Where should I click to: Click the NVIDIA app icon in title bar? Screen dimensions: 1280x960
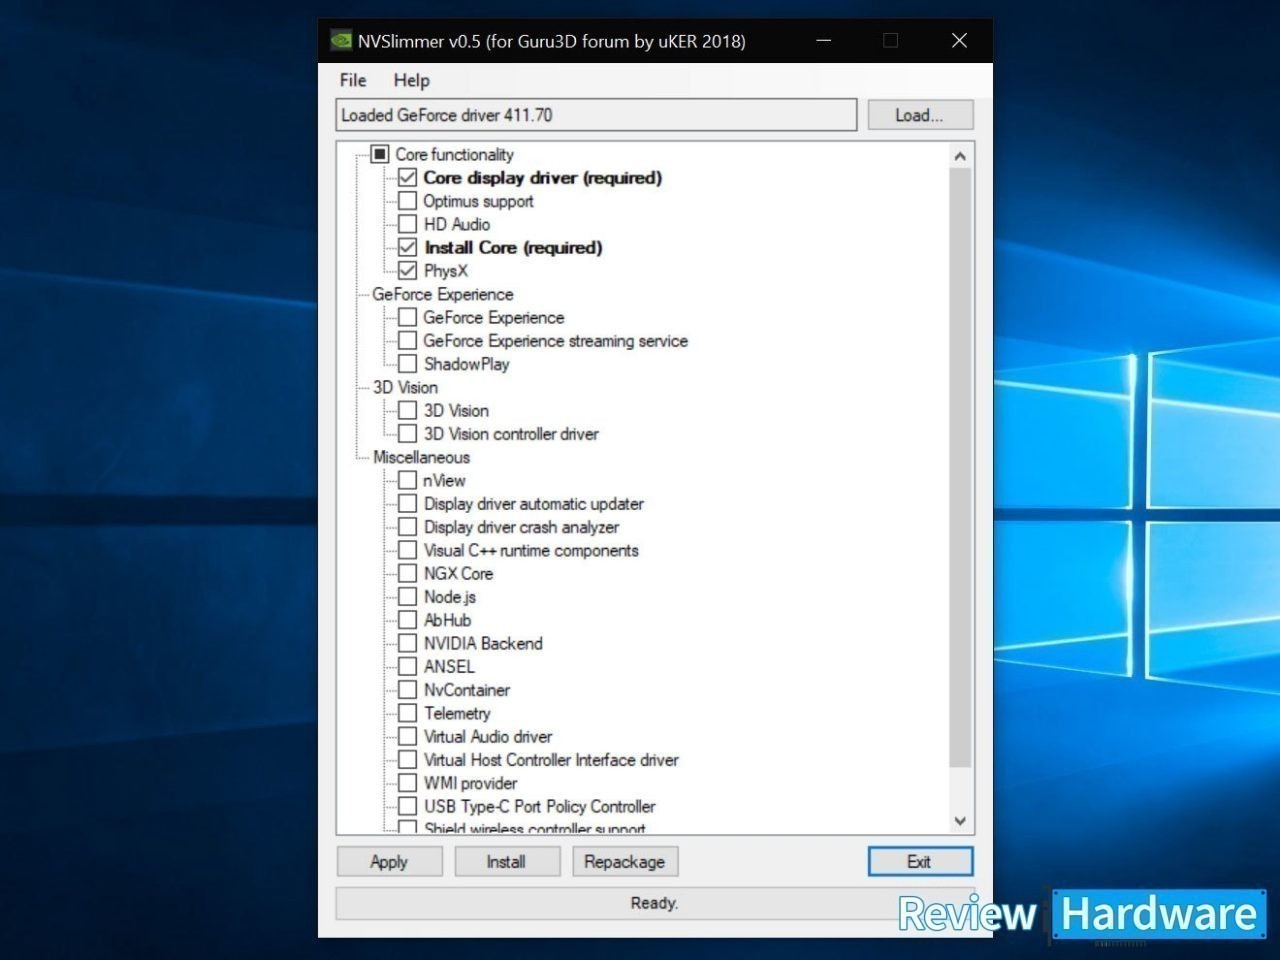[x=341, y=41]
